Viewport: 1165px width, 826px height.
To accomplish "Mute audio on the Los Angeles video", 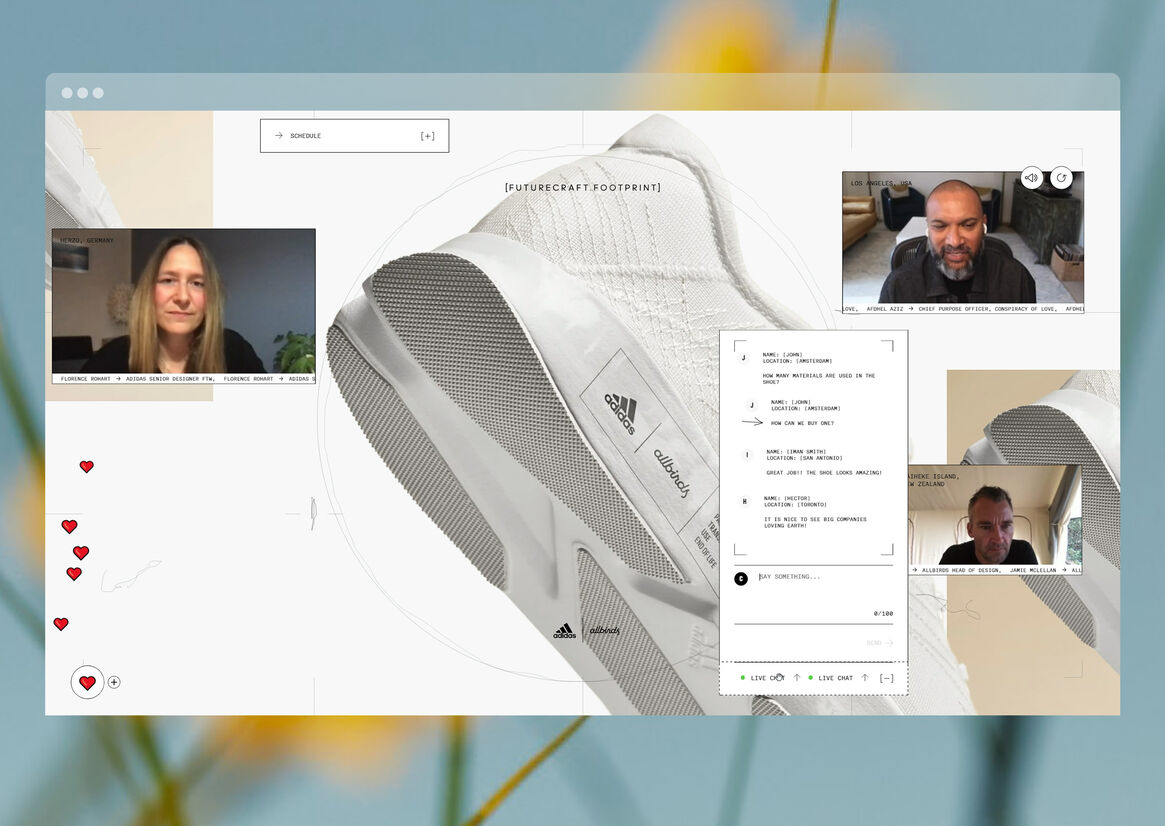I will pyautogui.click(x=1031, y=178).
